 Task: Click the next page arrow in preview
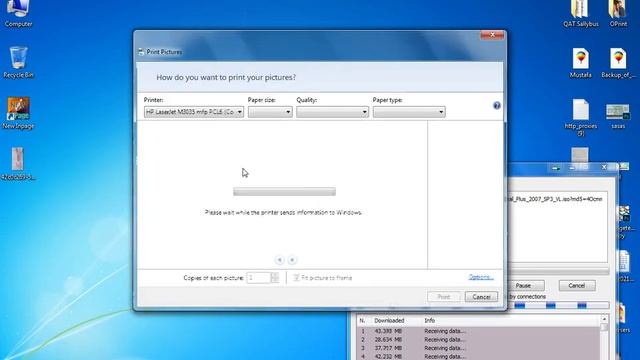click(x=292, y=260)
